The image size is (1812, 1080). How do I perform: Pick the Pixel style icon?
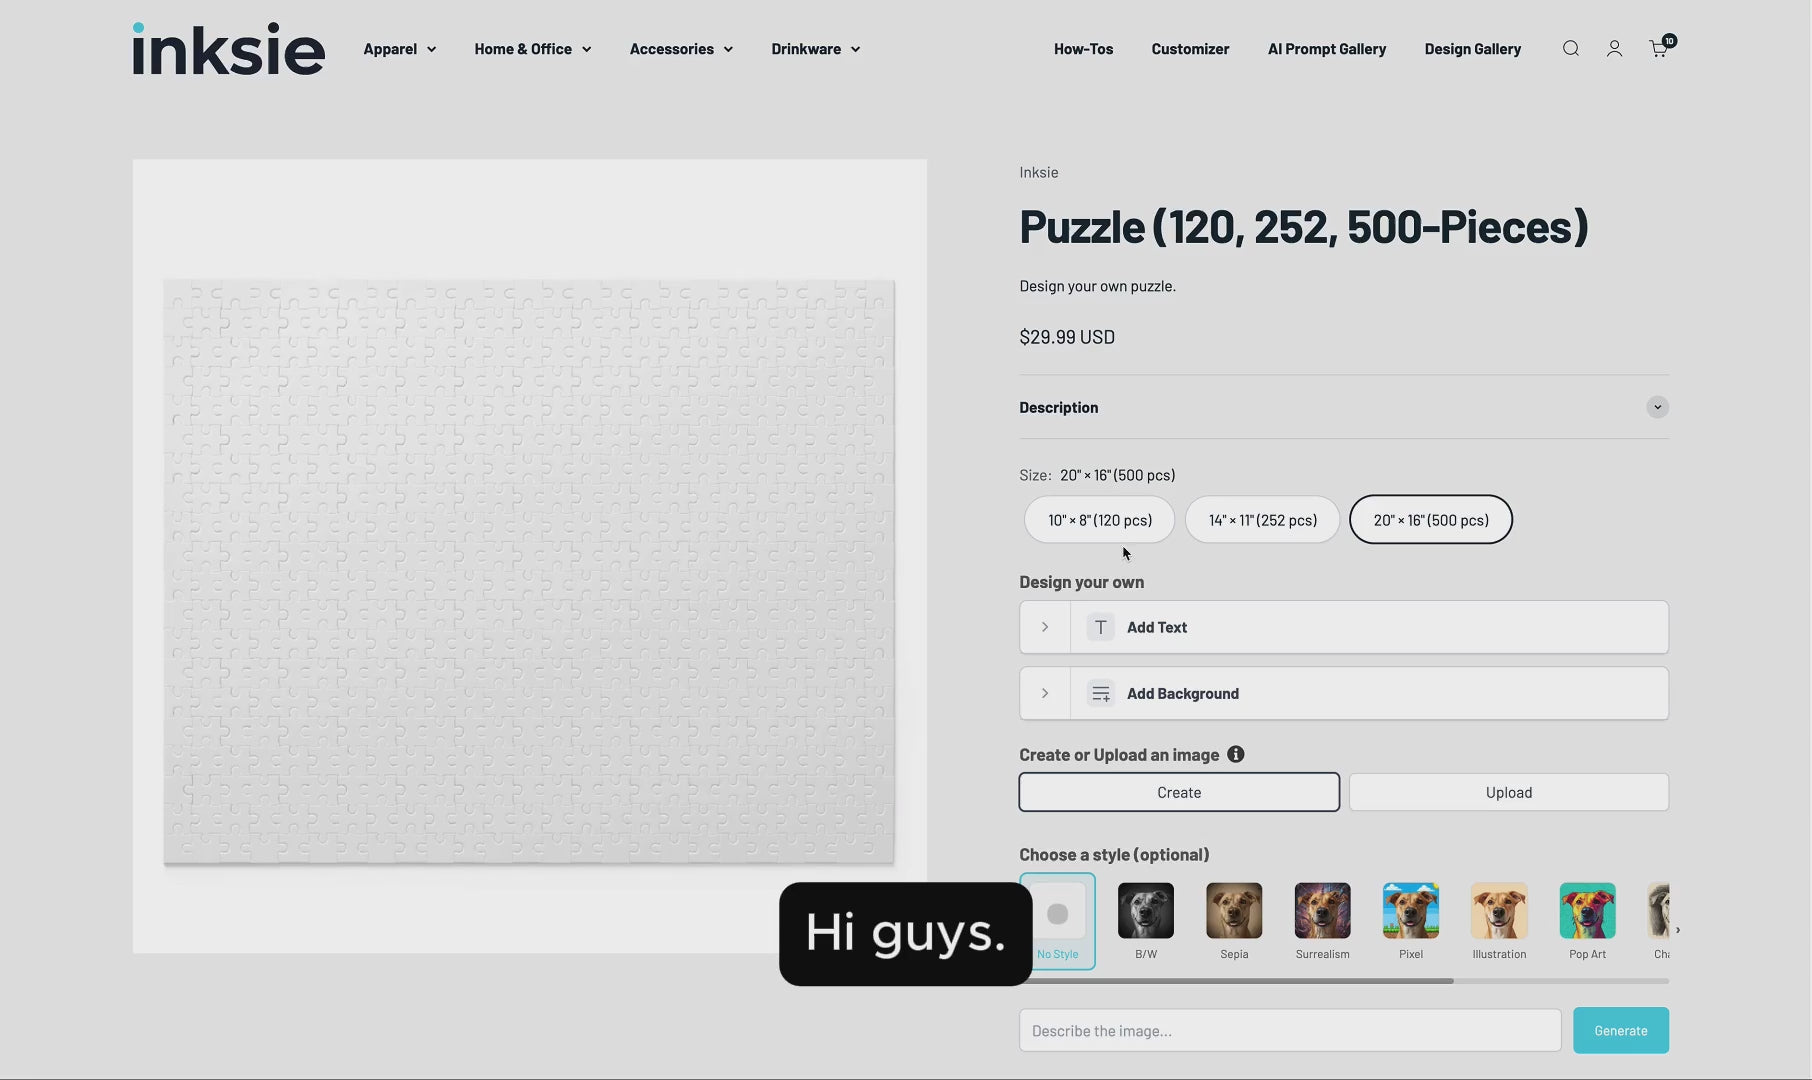click(1410, 911)
